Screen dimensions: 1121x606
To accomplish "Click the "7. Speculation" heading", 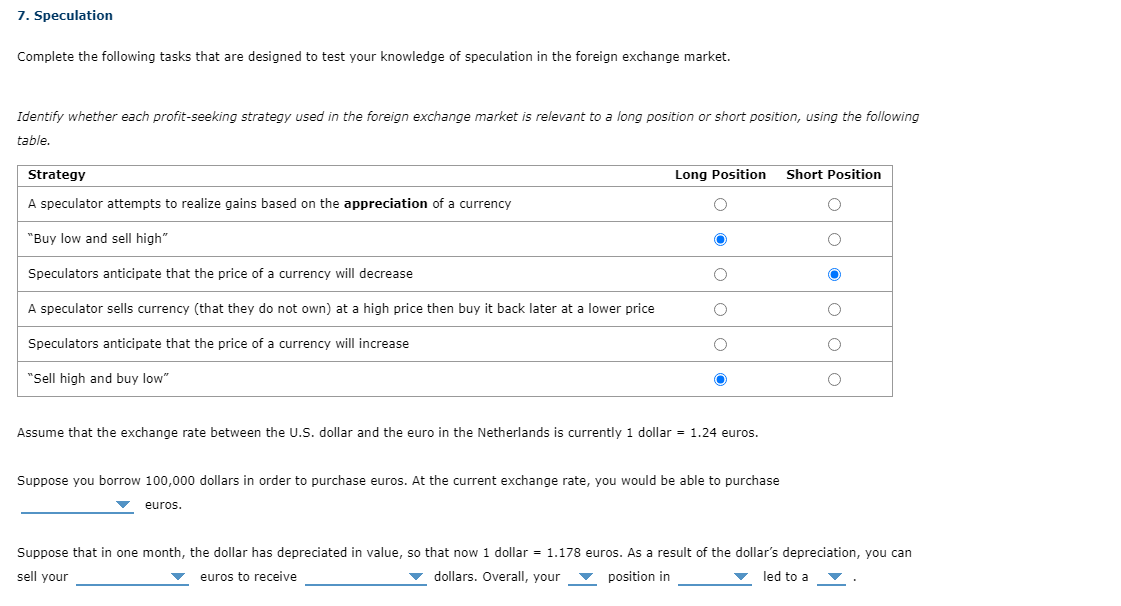I will tap(63, 15).
